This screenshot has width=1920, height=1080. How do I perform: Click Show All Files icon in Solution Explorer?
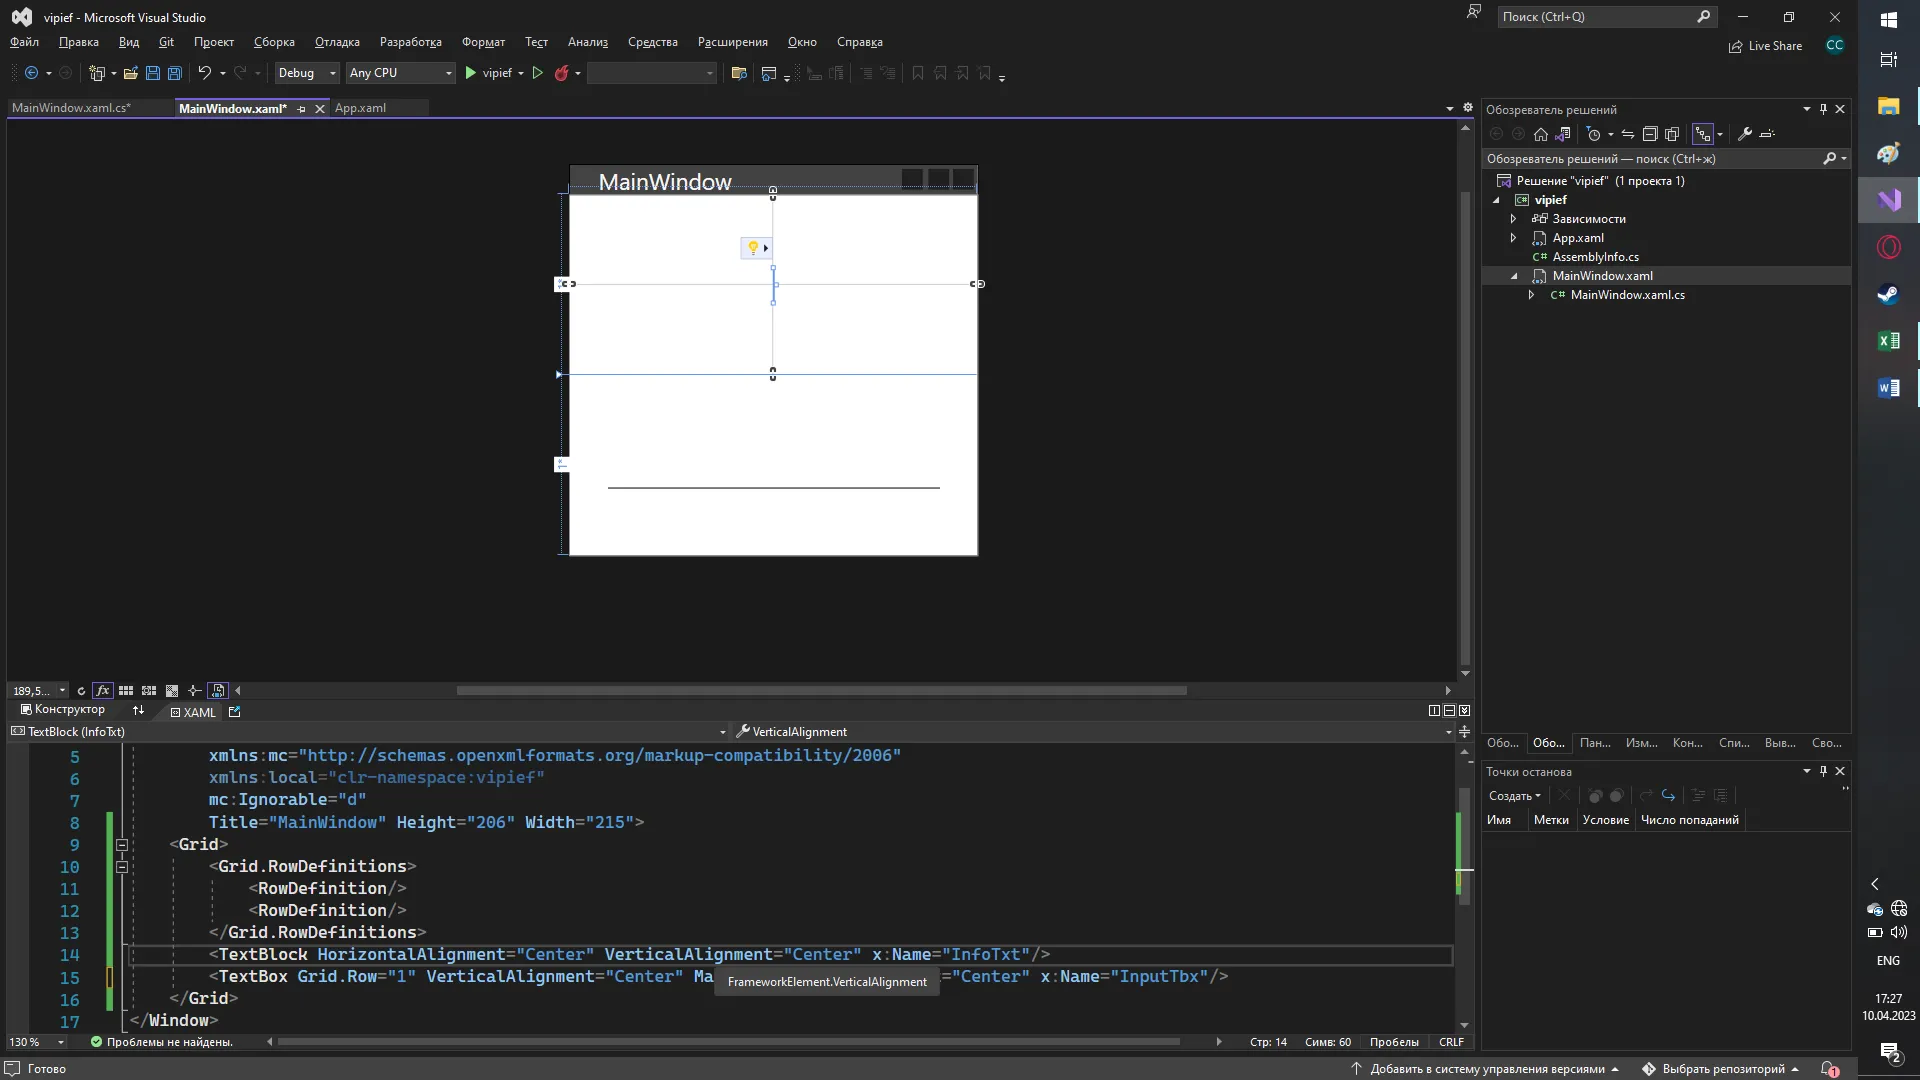pyautogui.click(x=1672, y=134)
